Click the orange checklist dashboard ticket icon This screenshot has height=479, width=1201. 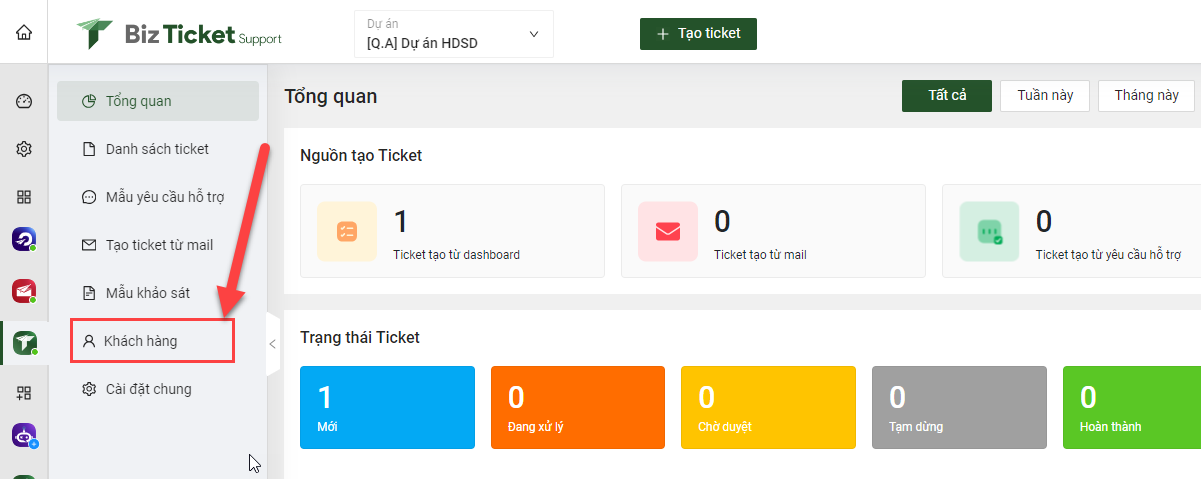(x=347, y=231)
